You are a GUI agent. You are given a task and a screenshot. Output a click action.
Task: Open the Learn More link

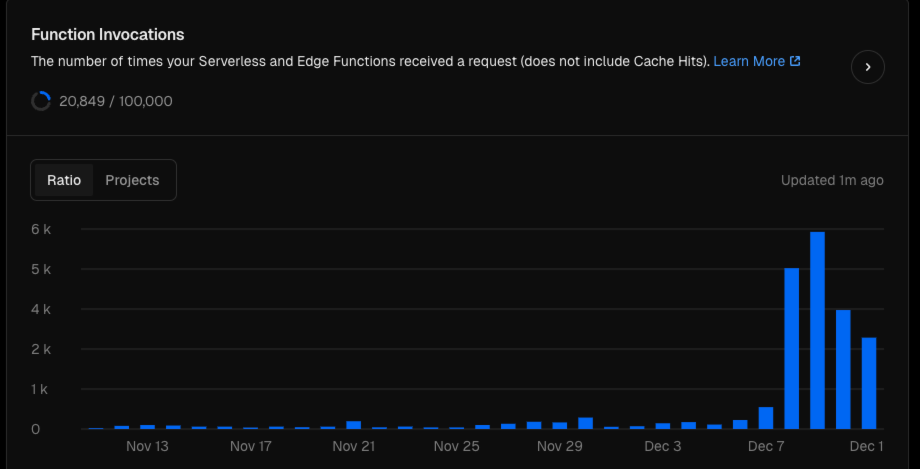pos(749,61)
